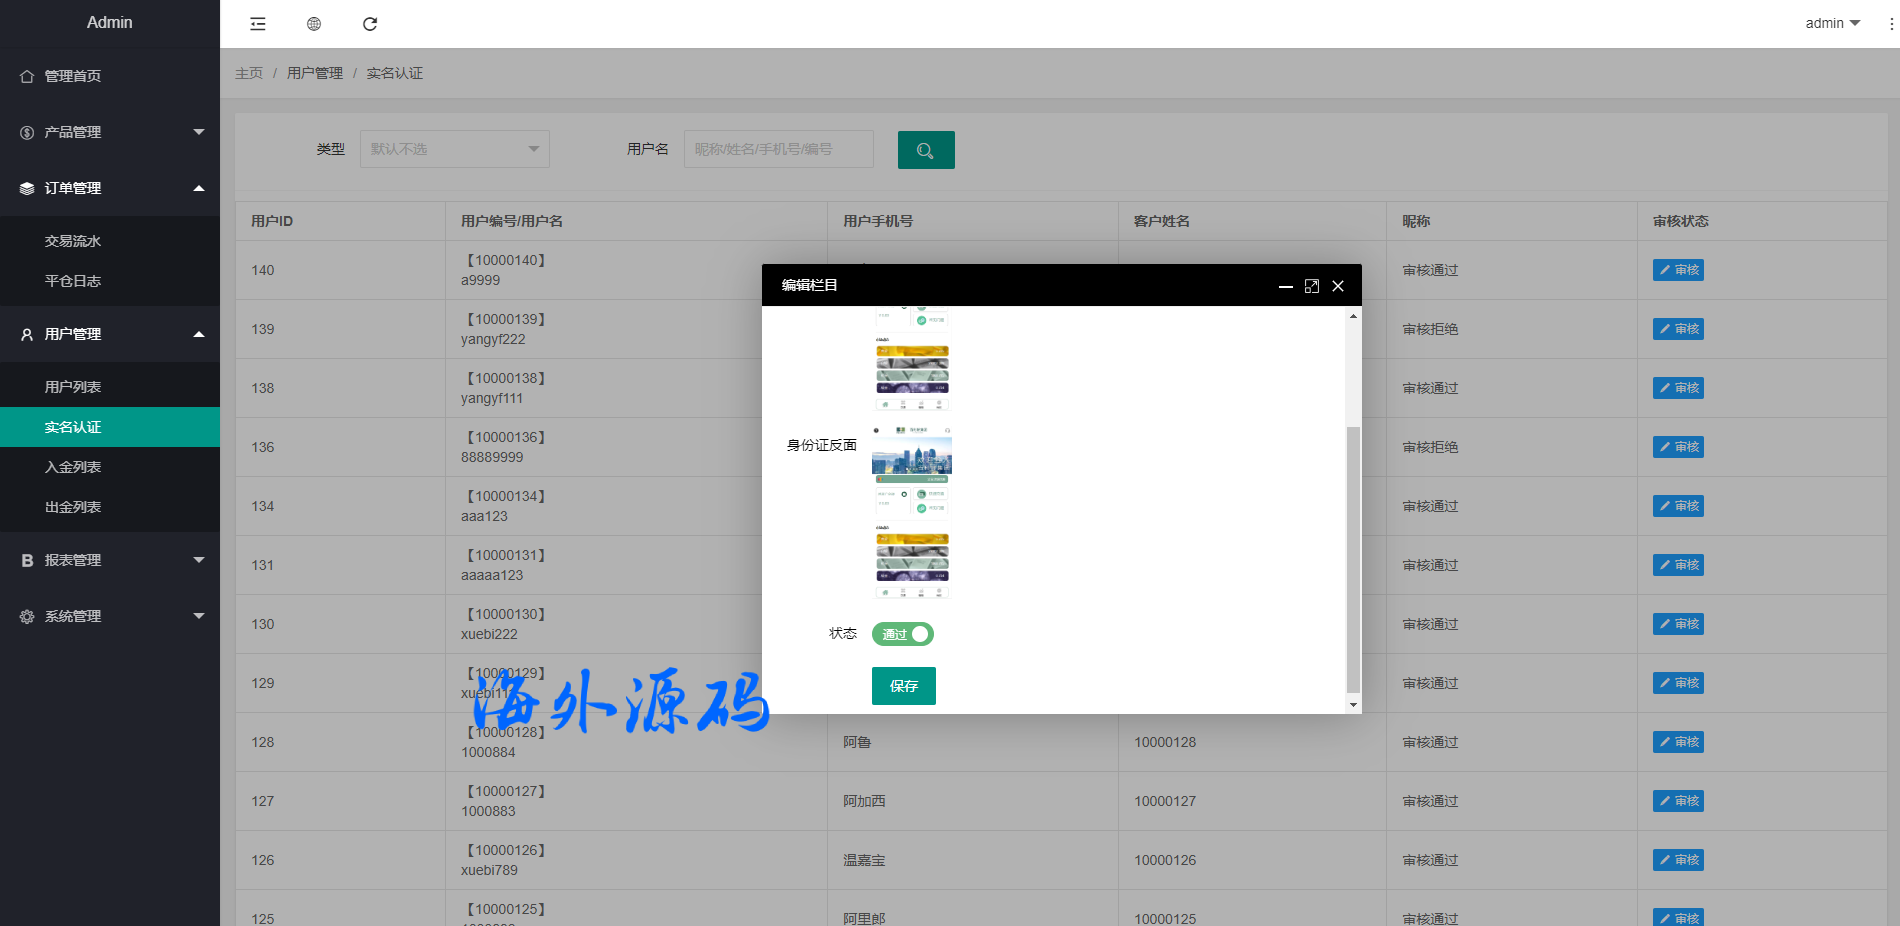The height and width of the screenshot is (926, 1900).
Task: Click the globe icon in top bar
Action: [x=314, y=24]
